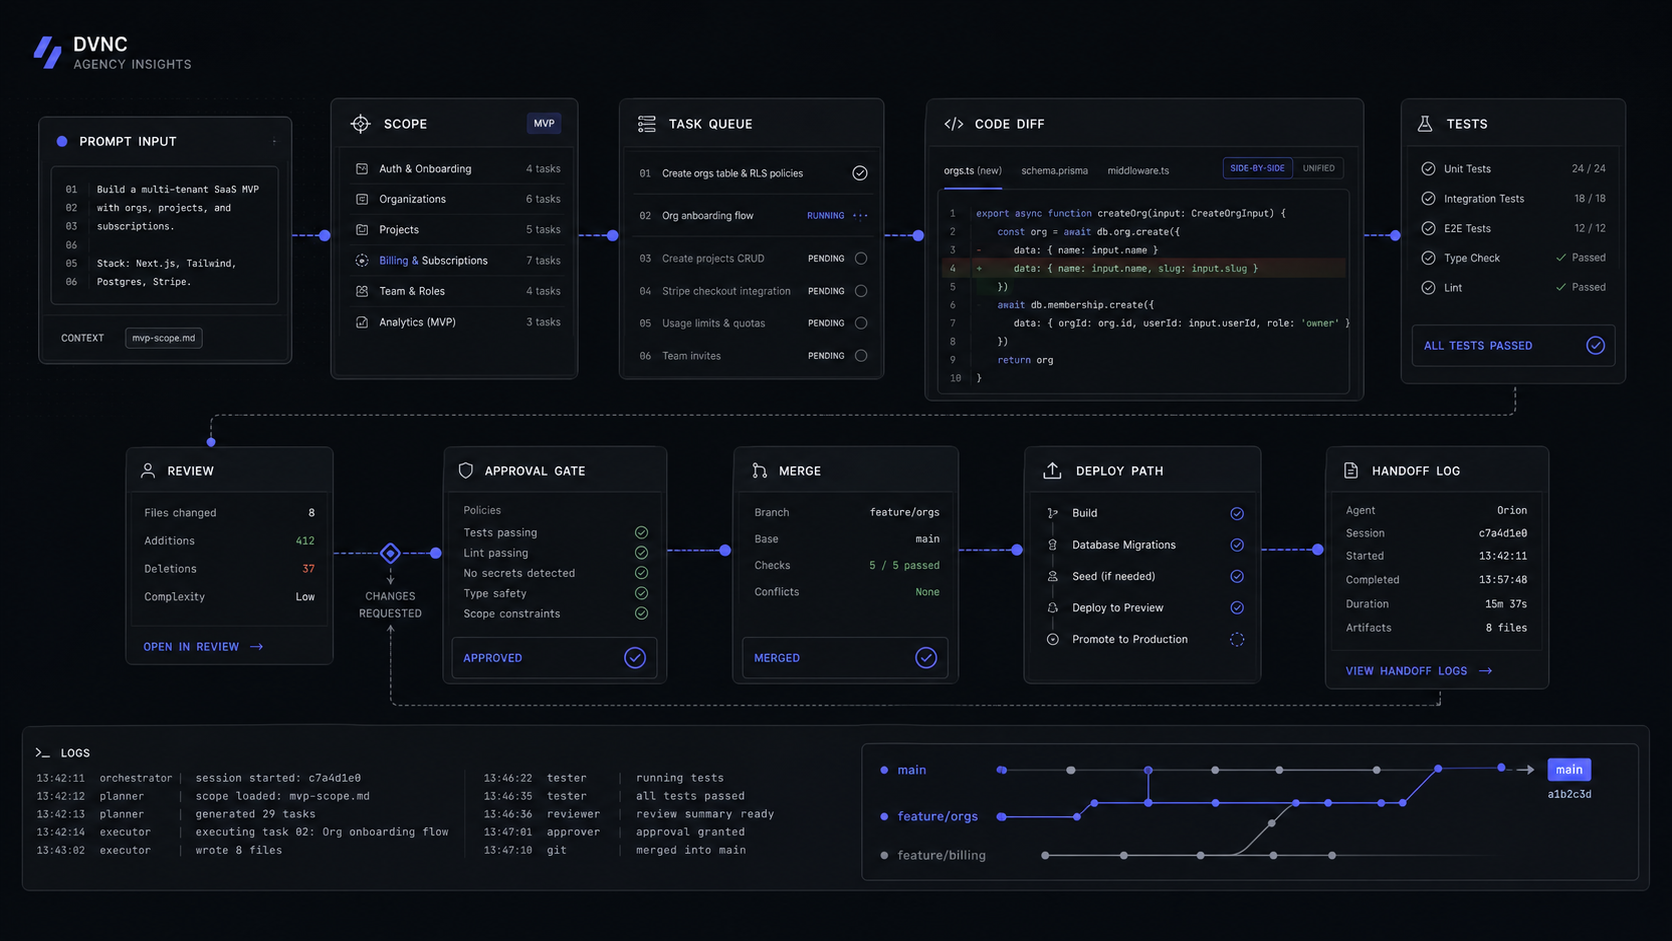This screenshot has height=941, width=1672.
Task: Click the All Tests Passed button
Action: point(1513,345)
